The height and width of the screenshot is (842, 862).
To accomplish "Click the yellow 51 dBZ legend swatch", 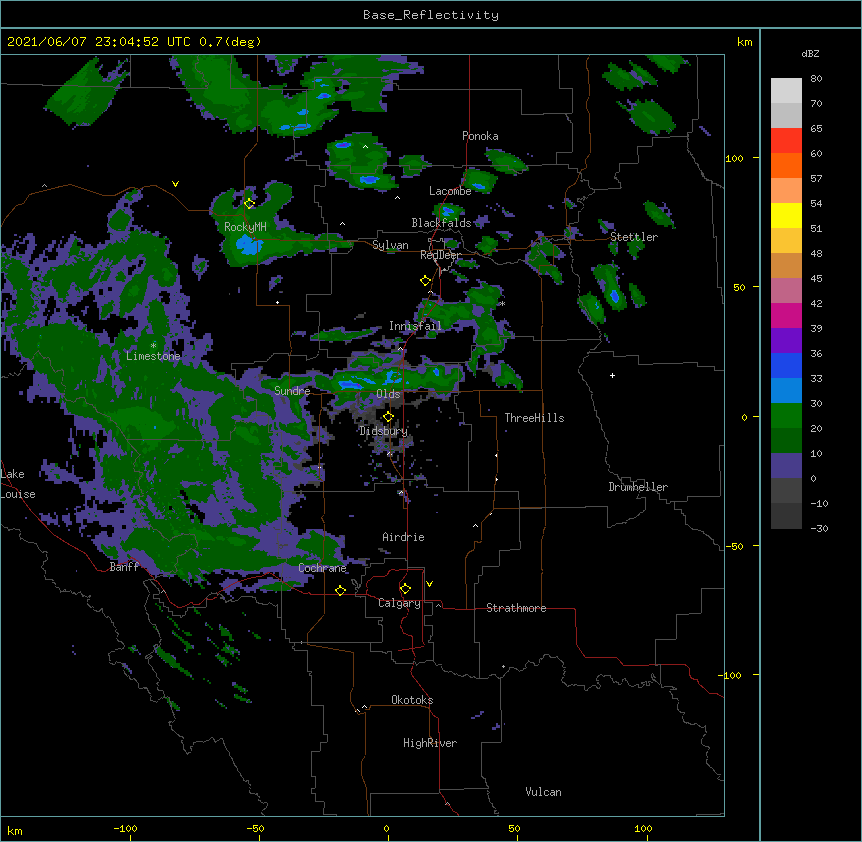I will click(786, 215).
